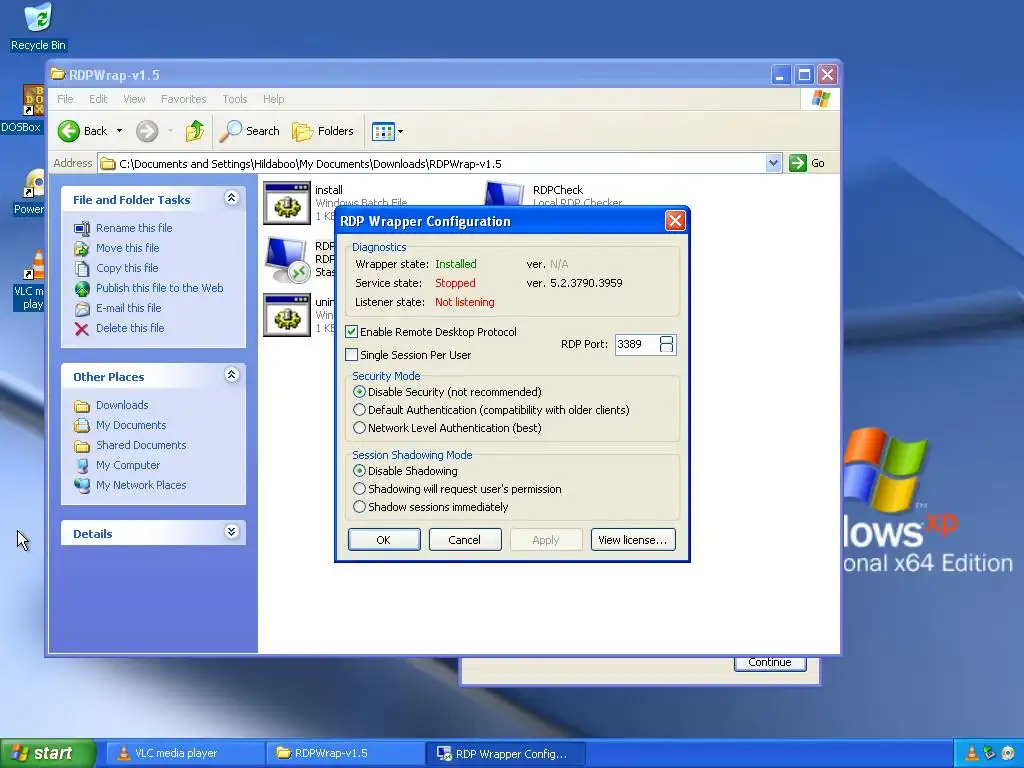1024x768 pixels.
Task: Switch to RDPWrap-v1.5 taskbar button
Action: click(345, 754)
